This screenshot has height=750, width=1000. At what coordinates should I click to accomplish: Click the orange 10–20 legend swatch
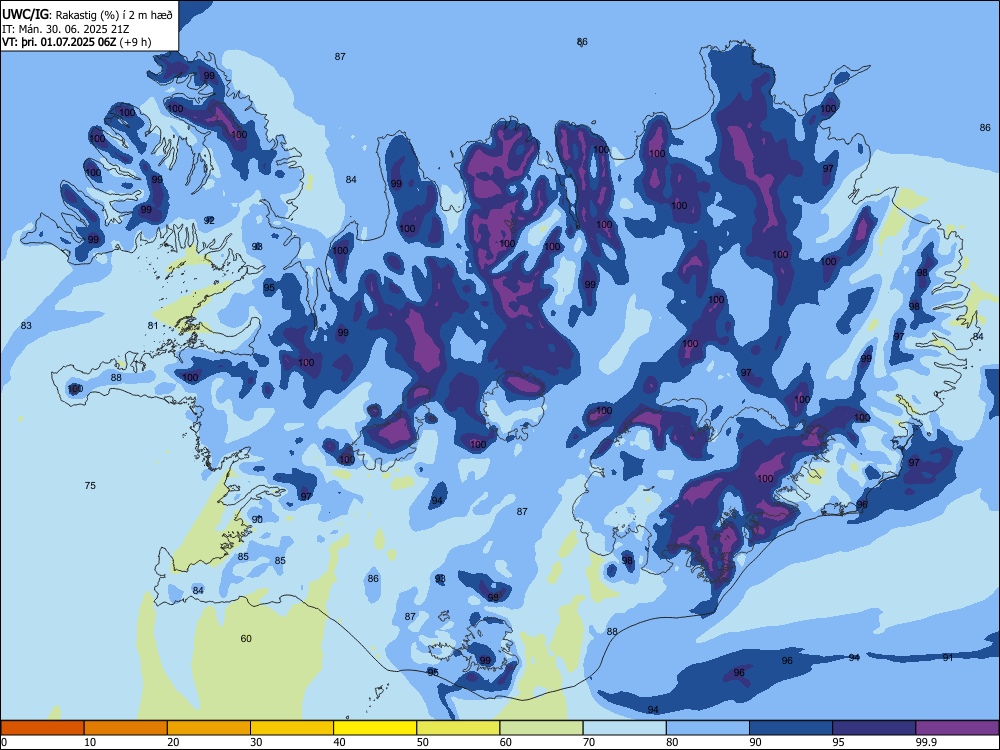click(x=126, y=728)
